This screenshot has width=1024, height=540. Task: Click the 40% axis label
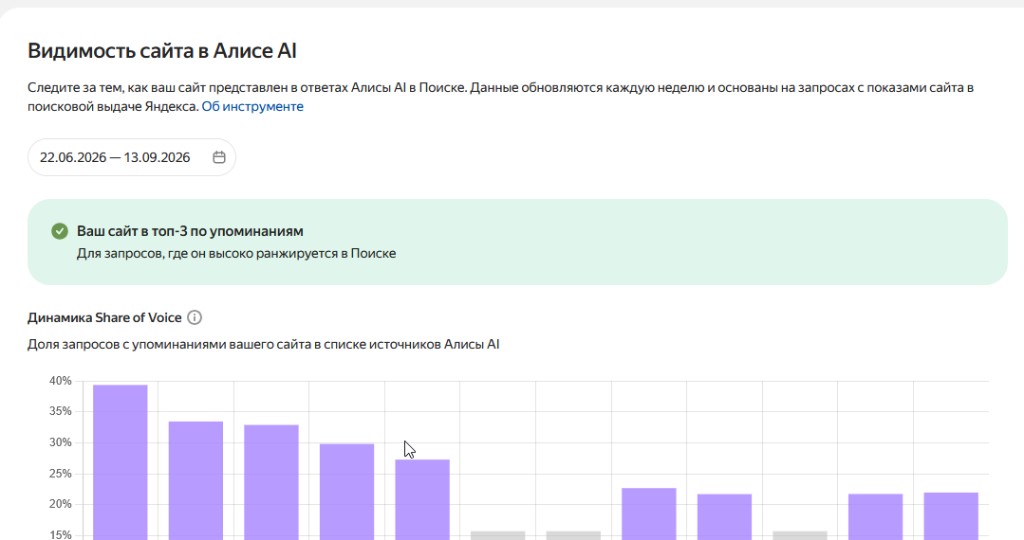coord(60,381)
